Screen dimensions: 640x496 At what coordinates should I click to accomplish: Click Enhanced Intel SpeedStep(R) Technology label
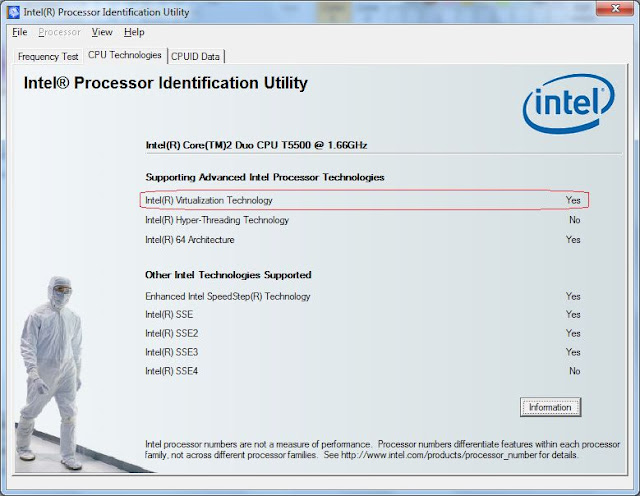[228, 296]
